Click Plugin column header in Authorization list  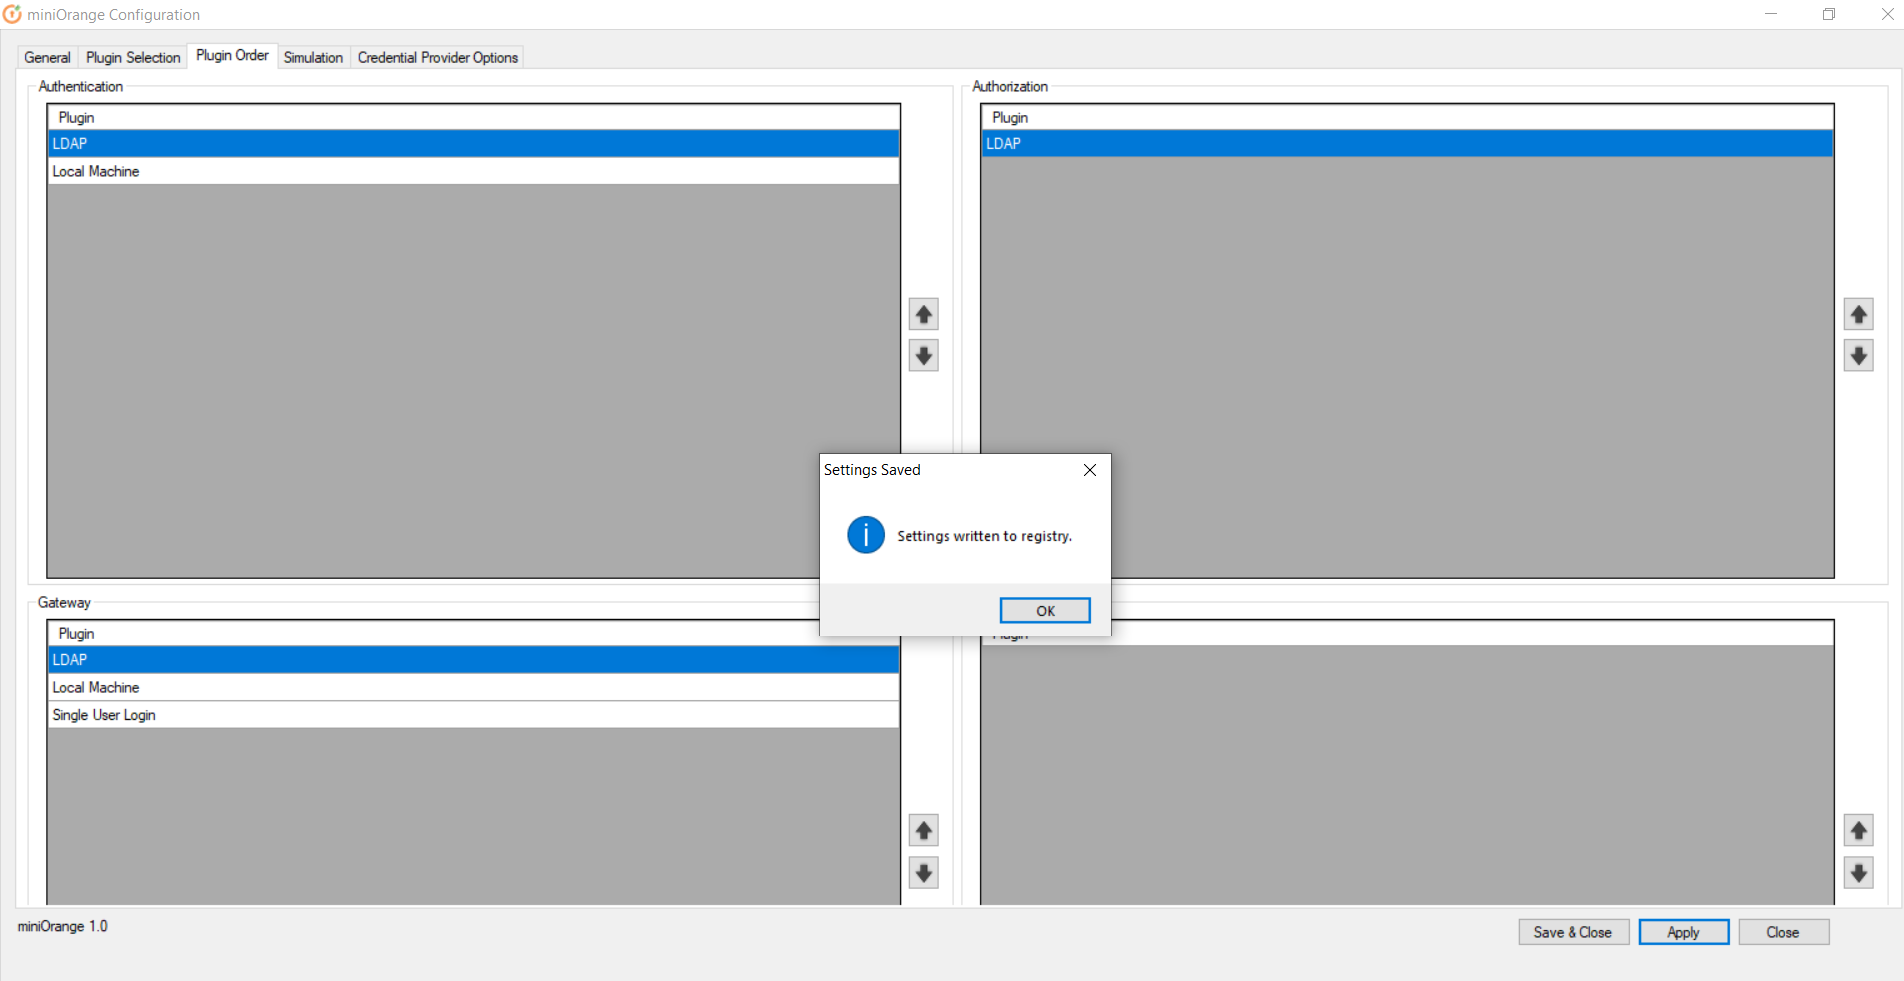click(x=1407, y=117)
